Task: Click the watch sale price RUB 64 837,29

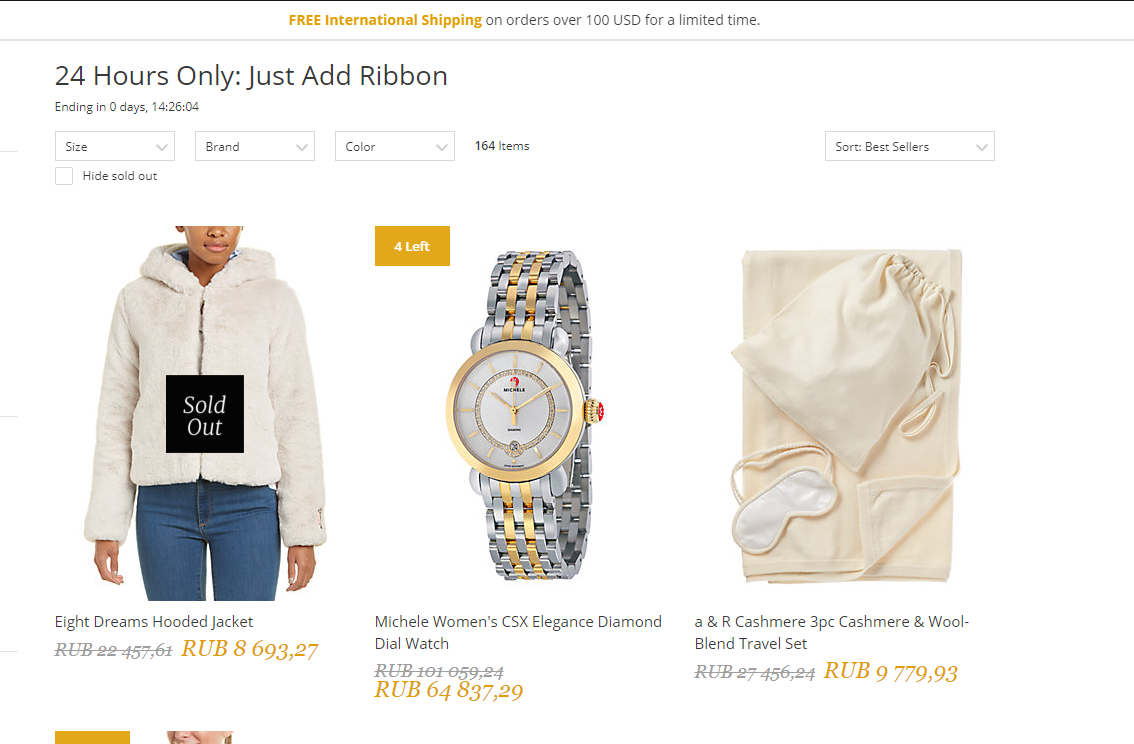Action: point(449,690)
